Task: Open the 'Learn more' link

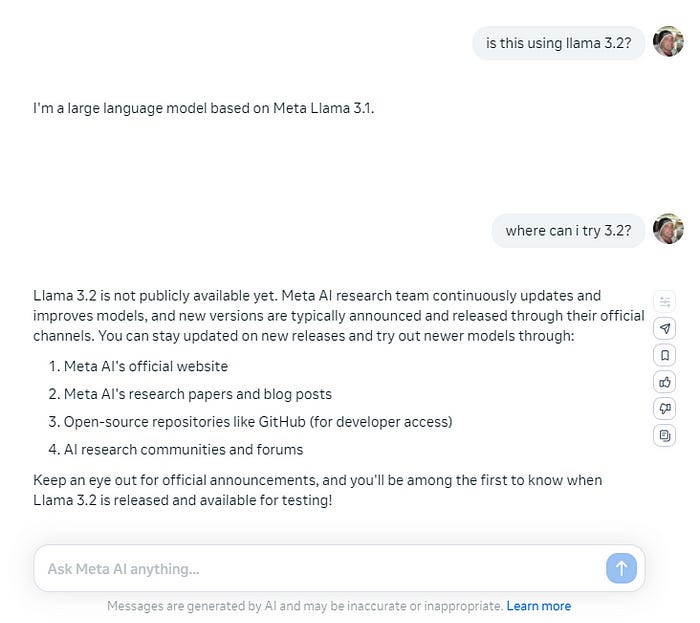Action: (x=538, y=606)
